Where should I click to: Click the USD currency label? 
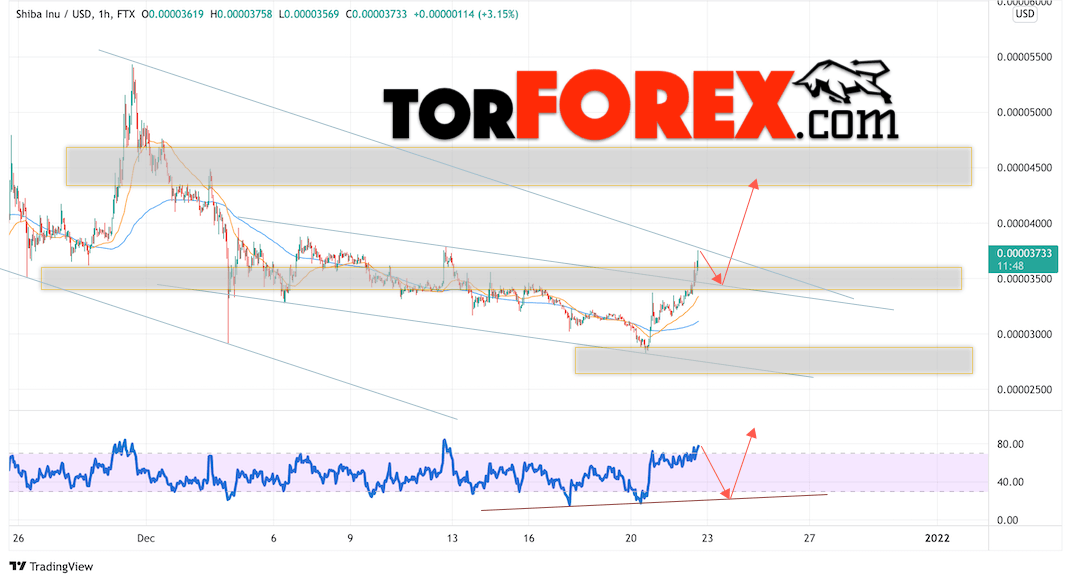pos(1025,14)
